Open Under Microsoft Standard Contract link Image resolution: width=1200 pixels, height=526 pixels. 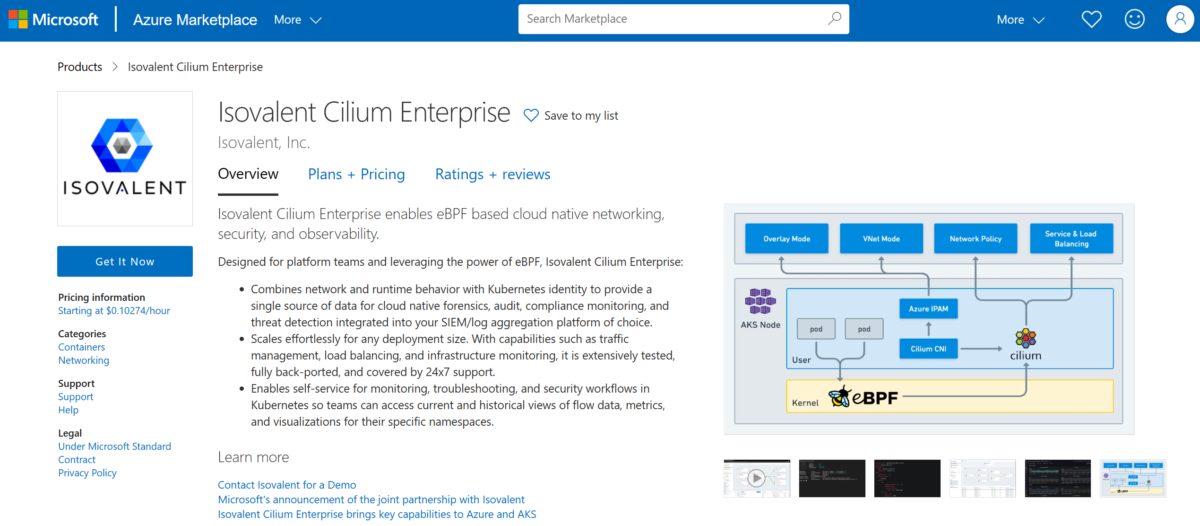114,453
